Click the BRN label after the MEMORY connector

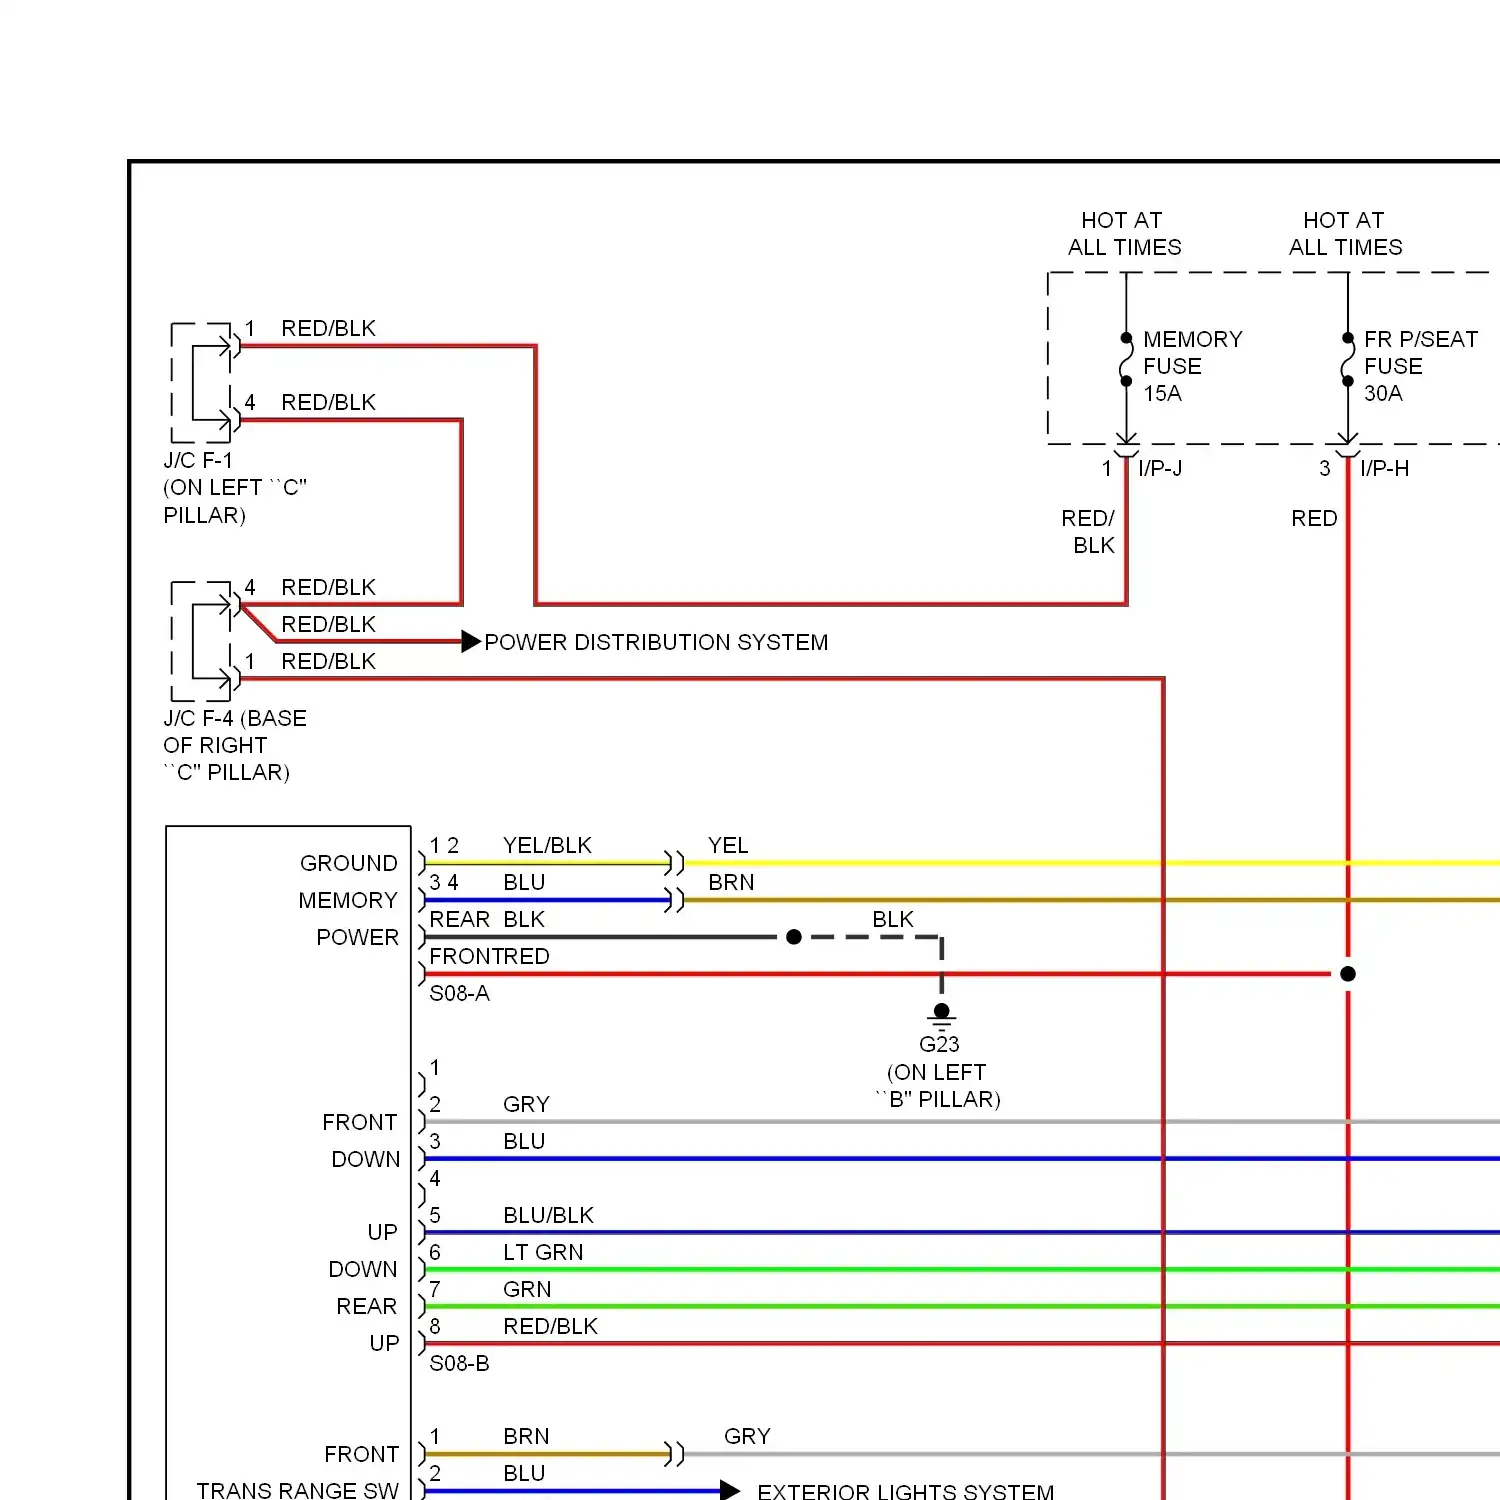(731, 882)
